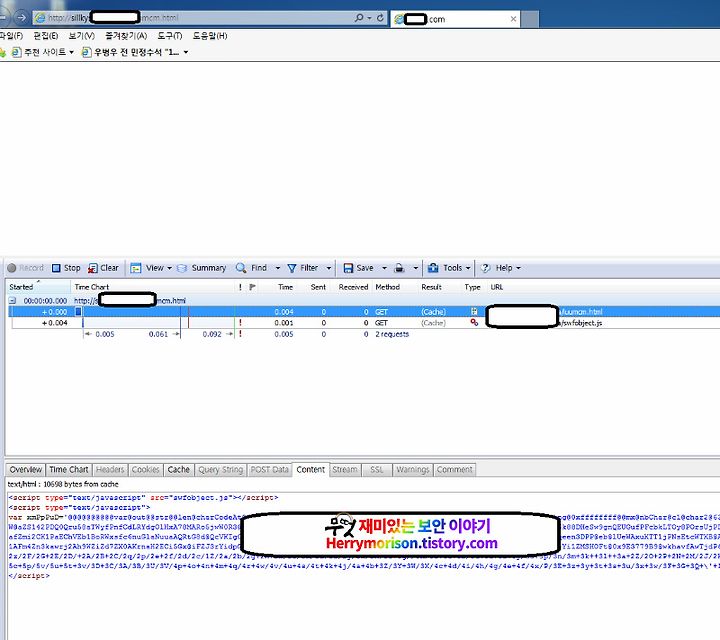Select the swfobject.js request row
Screen dimensions: 720x640
click(364, 323)
